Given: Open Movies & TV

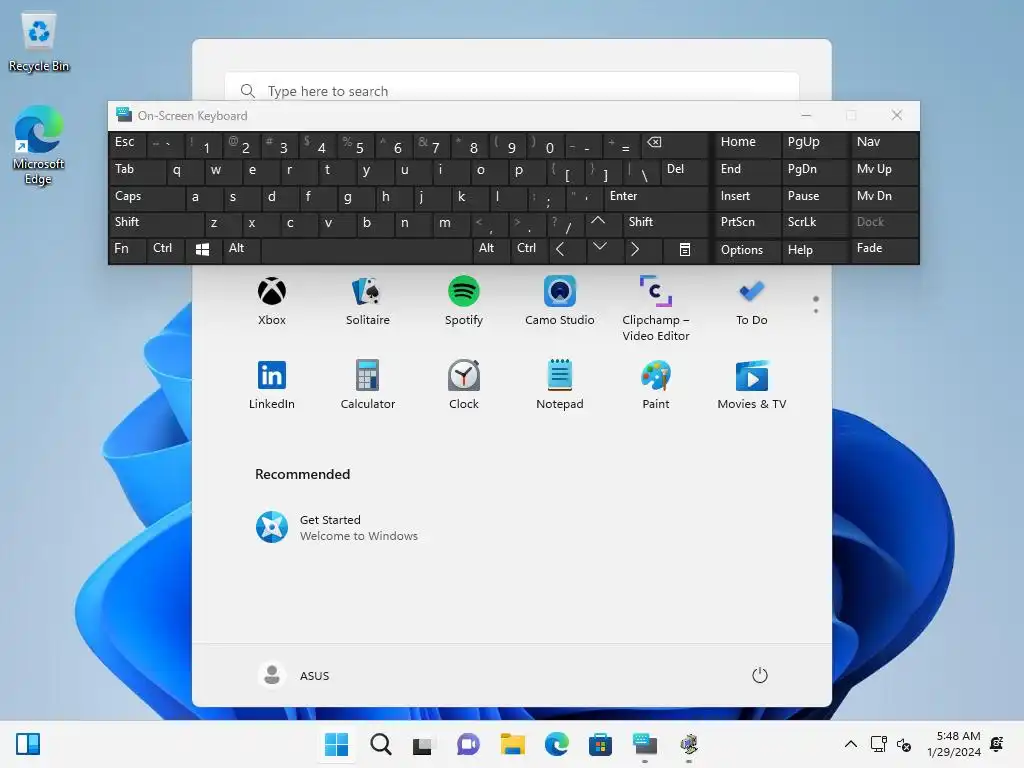Looking at the screenshot, I should coord(752,385).
